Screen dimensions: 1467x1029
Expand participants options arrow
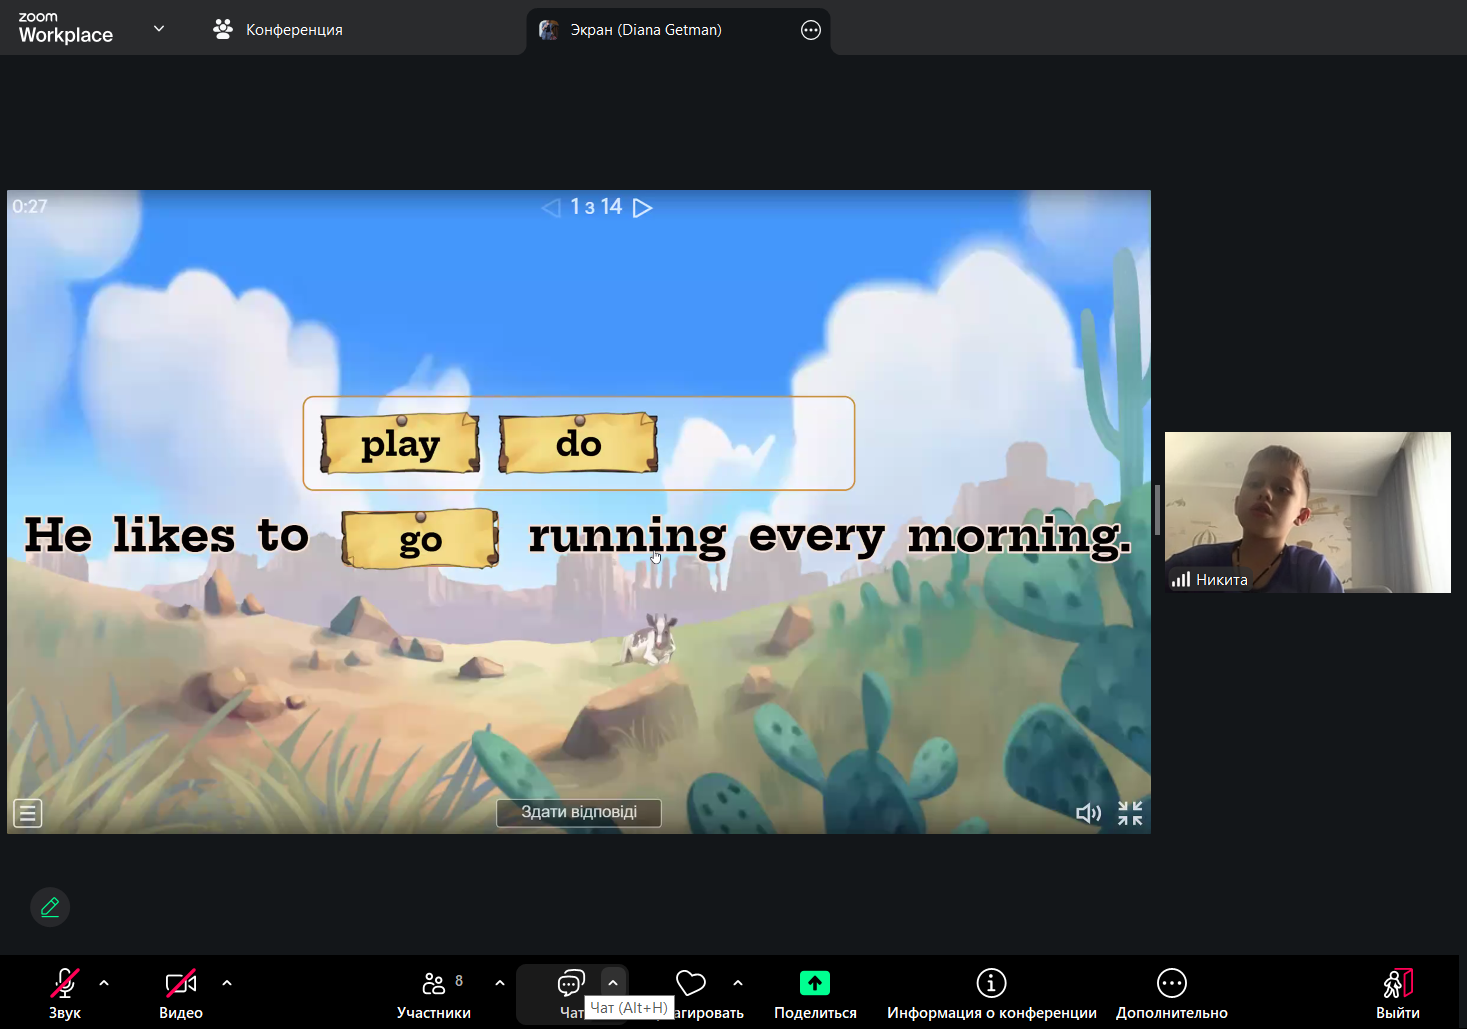click(x=500, y=983)
